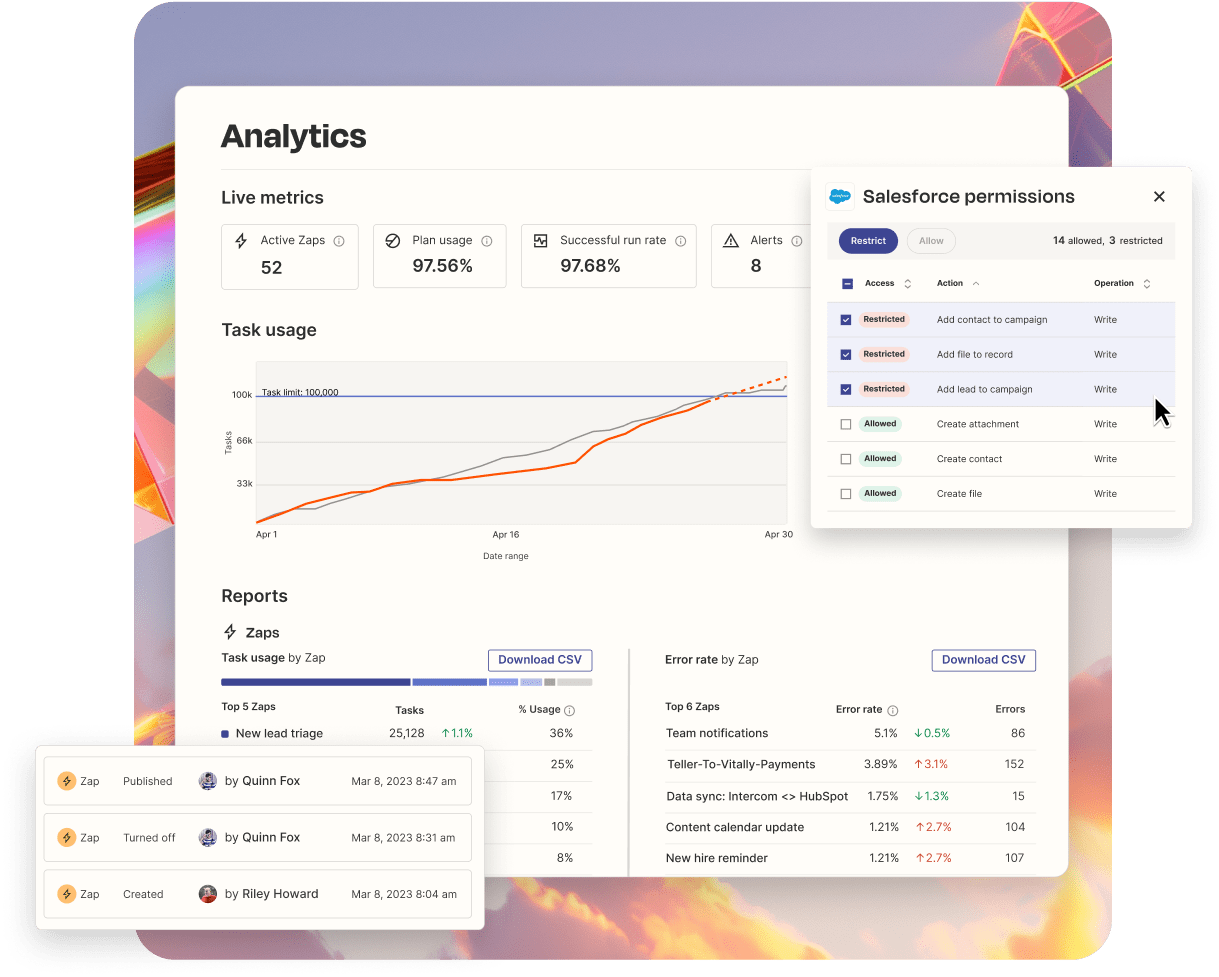Click the Active Zaps info icon
Viewport: 1219px width, 977px height.
tap(339, 241)
